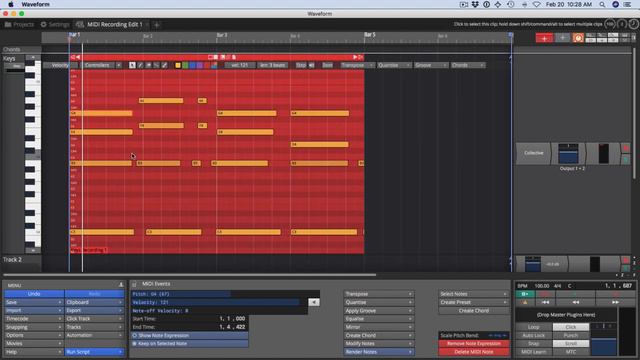Open the Apple menu

point(11,4)
